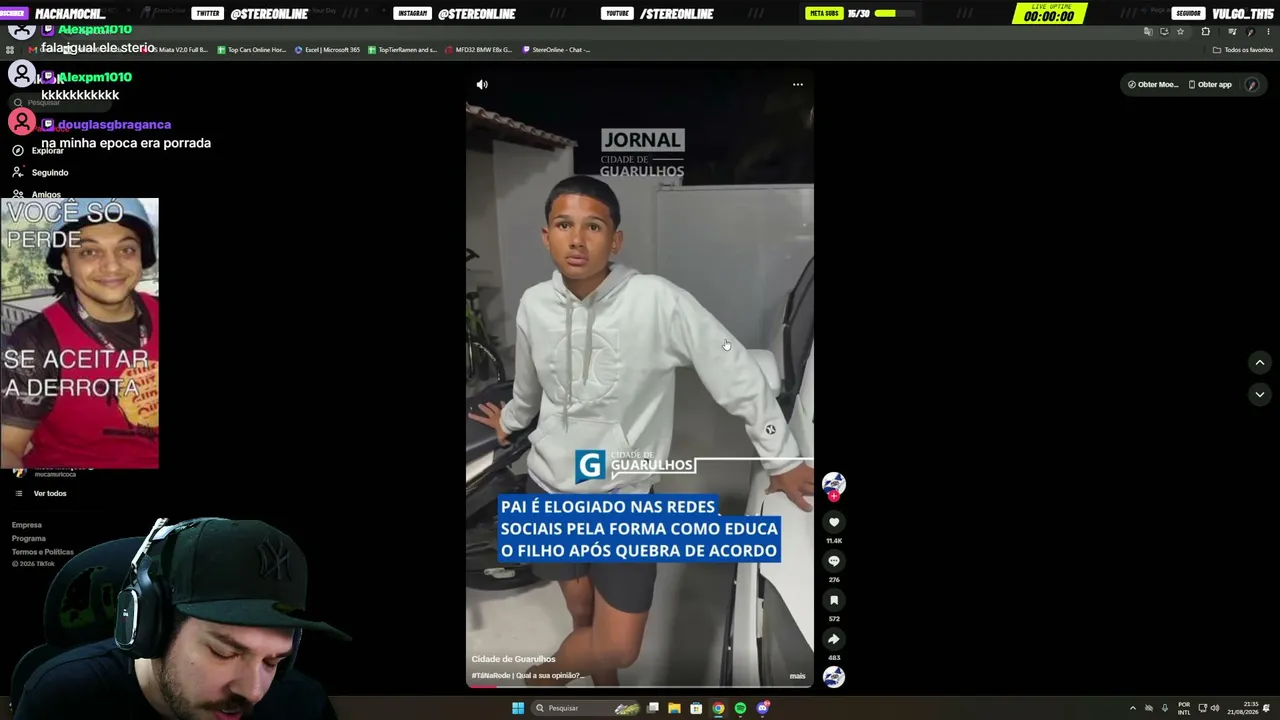This screenshot has height=720, width=1280.
Task: Open the Chrome extensions puzzle icon
Action: point(1205,32)
